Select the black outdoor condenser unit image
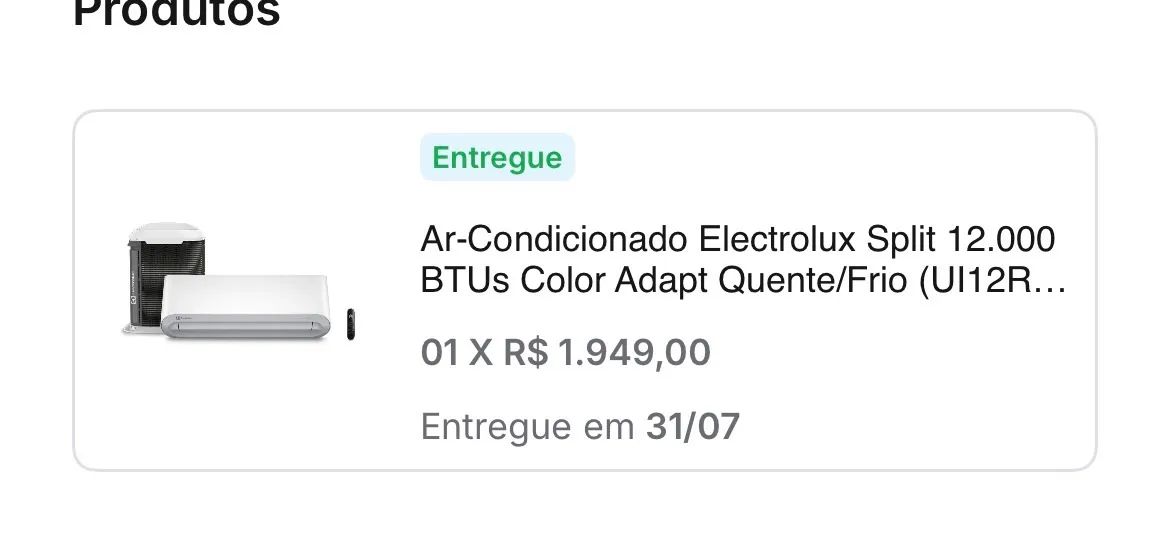The image size is (1170, 541). pyautogui.click(x=166, y=276)
